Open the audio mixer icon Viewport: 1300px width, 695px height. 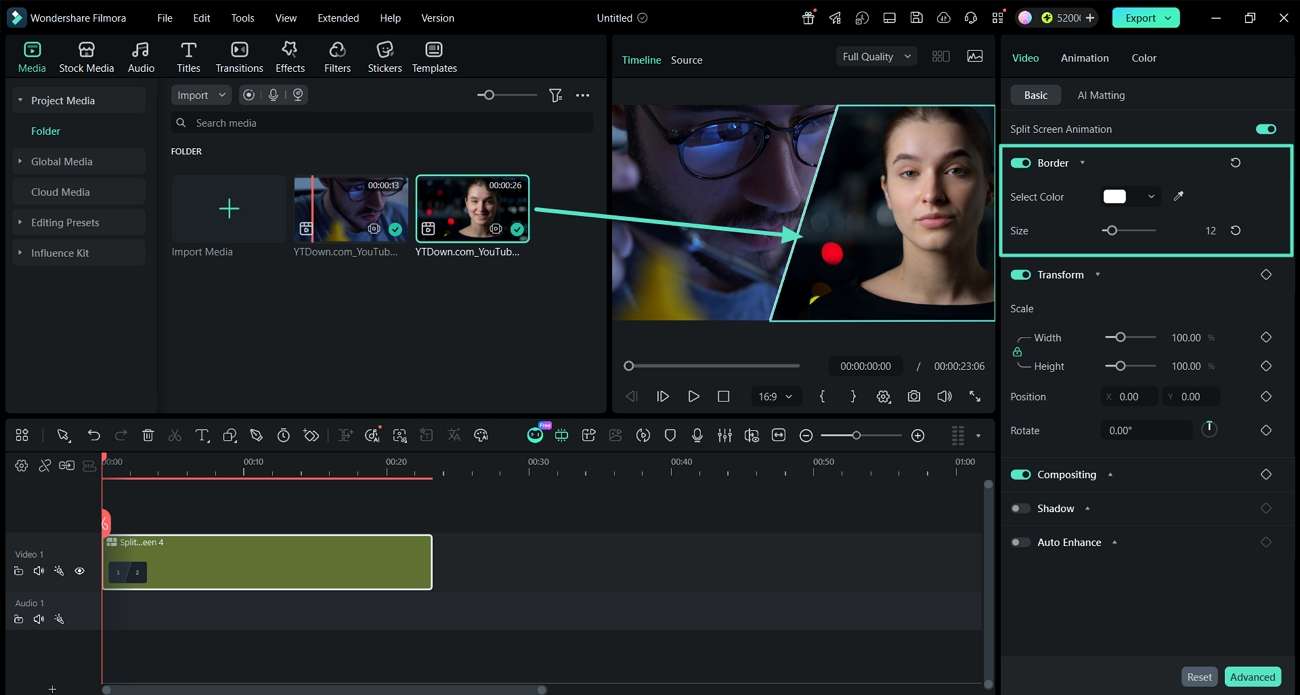(x=724, y=435)
